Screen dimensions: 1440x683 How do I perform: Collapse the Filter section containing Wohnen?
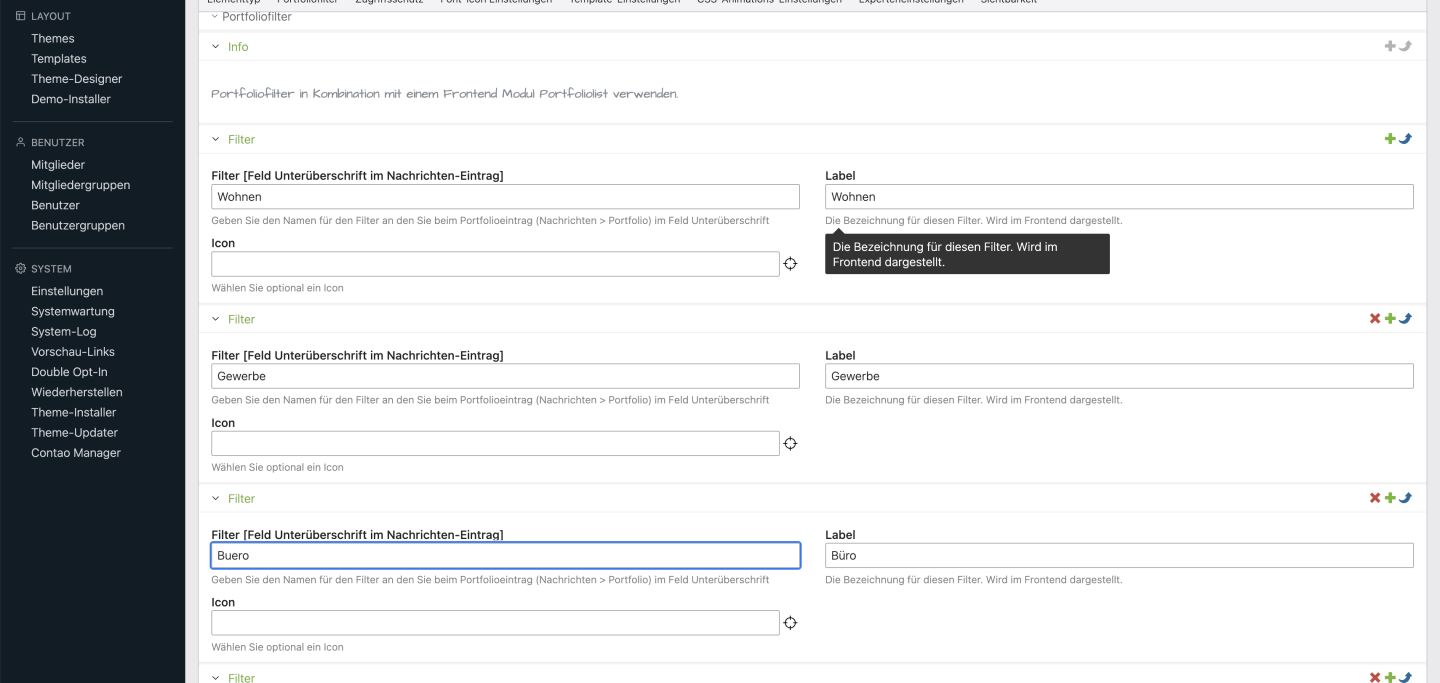[216, 140]
